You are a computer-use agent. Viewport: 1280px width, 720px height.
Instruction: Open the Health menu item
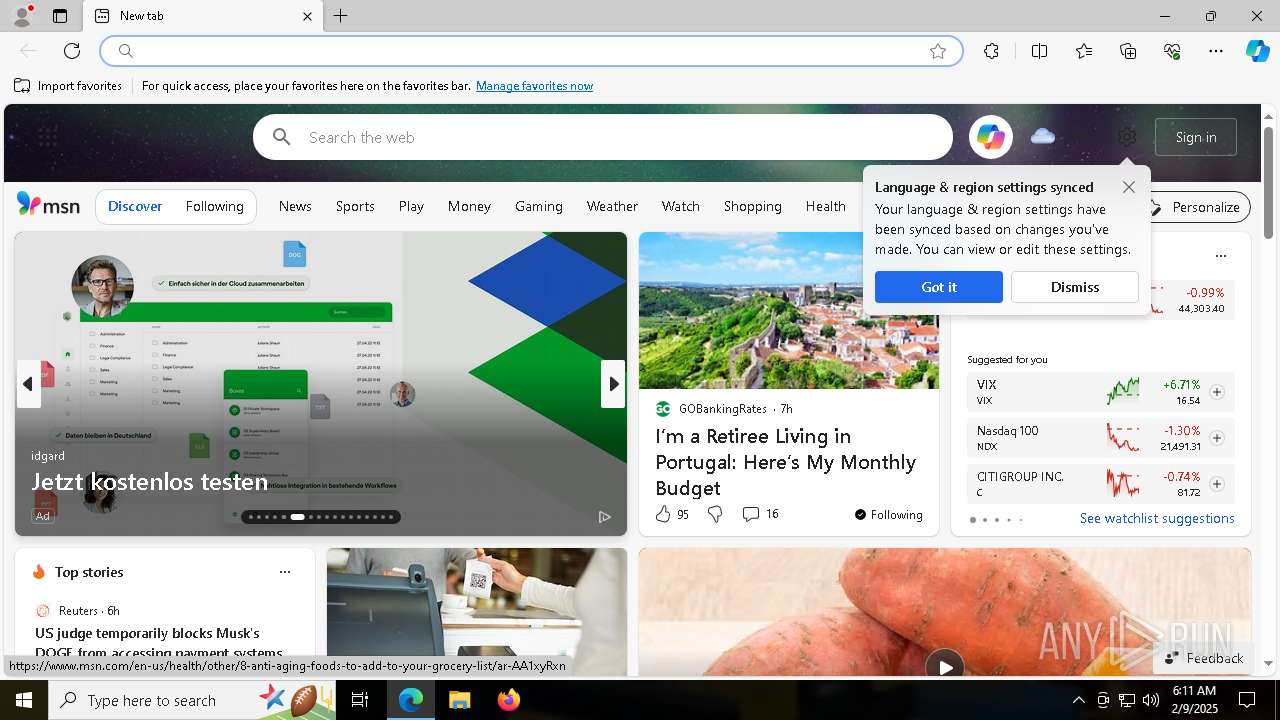825,206
